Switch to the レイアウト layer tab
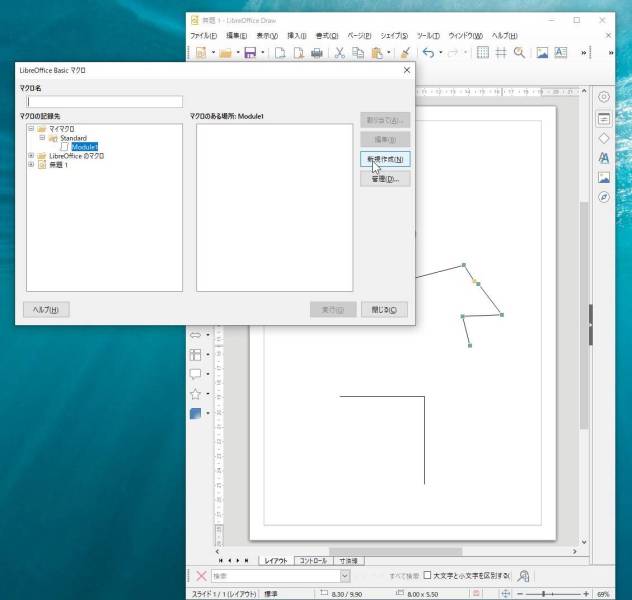 276,561
